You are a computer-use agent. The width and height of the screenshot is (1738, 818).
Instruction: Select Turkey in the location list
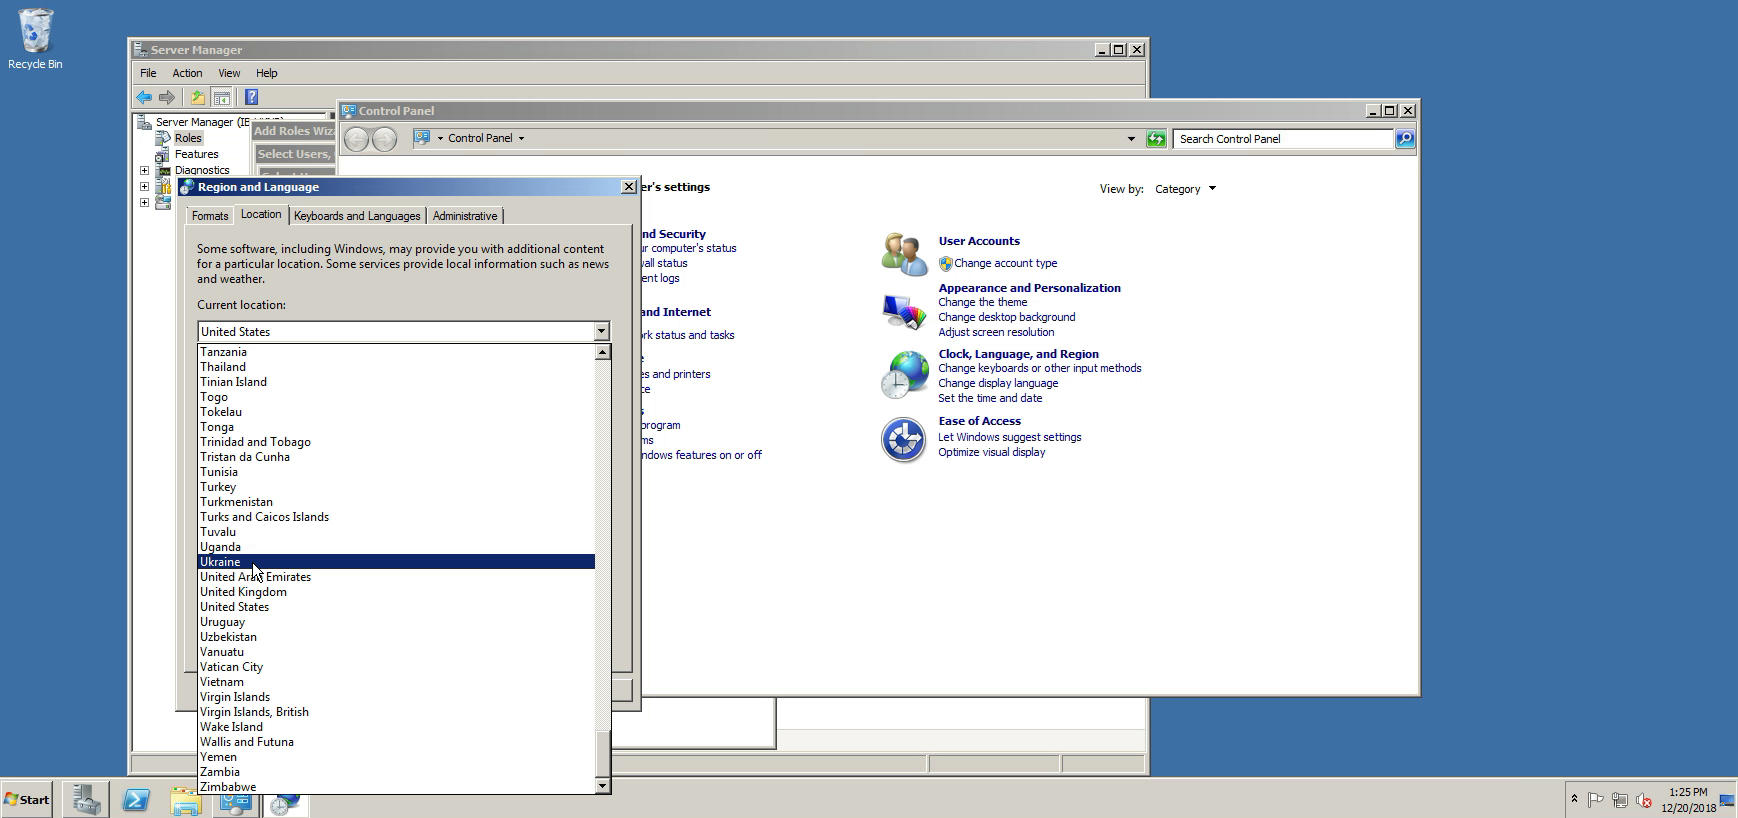396,487
